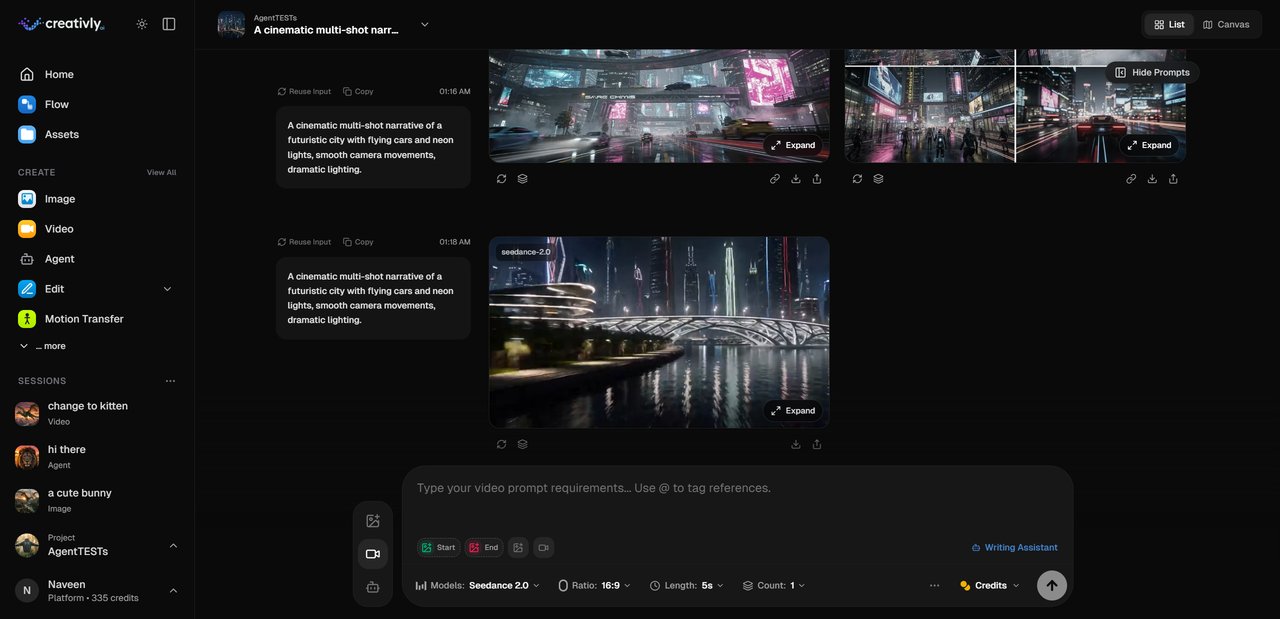1280x619 pixels.
Task: Open Flow from sidebar
Action: [x=57, y=104]
